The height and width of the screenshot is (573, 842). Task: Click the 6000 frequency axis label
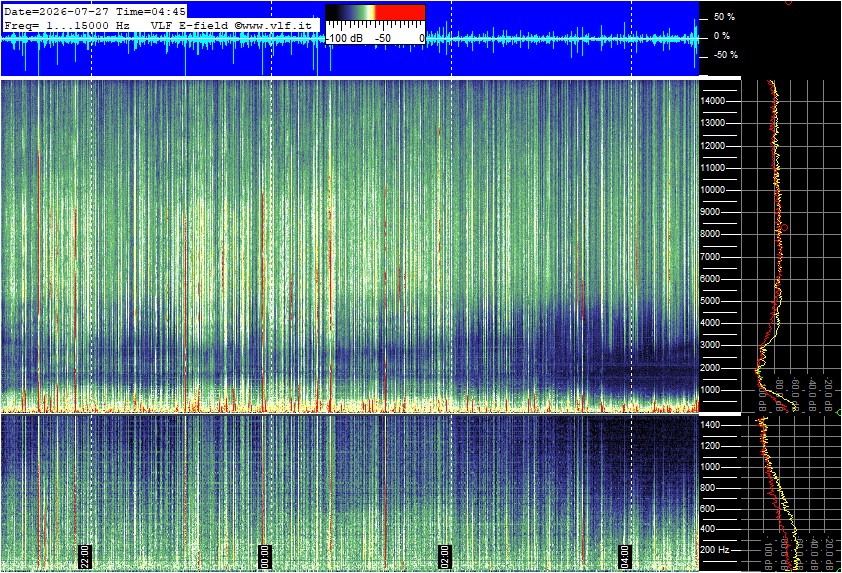click(711, 279)
